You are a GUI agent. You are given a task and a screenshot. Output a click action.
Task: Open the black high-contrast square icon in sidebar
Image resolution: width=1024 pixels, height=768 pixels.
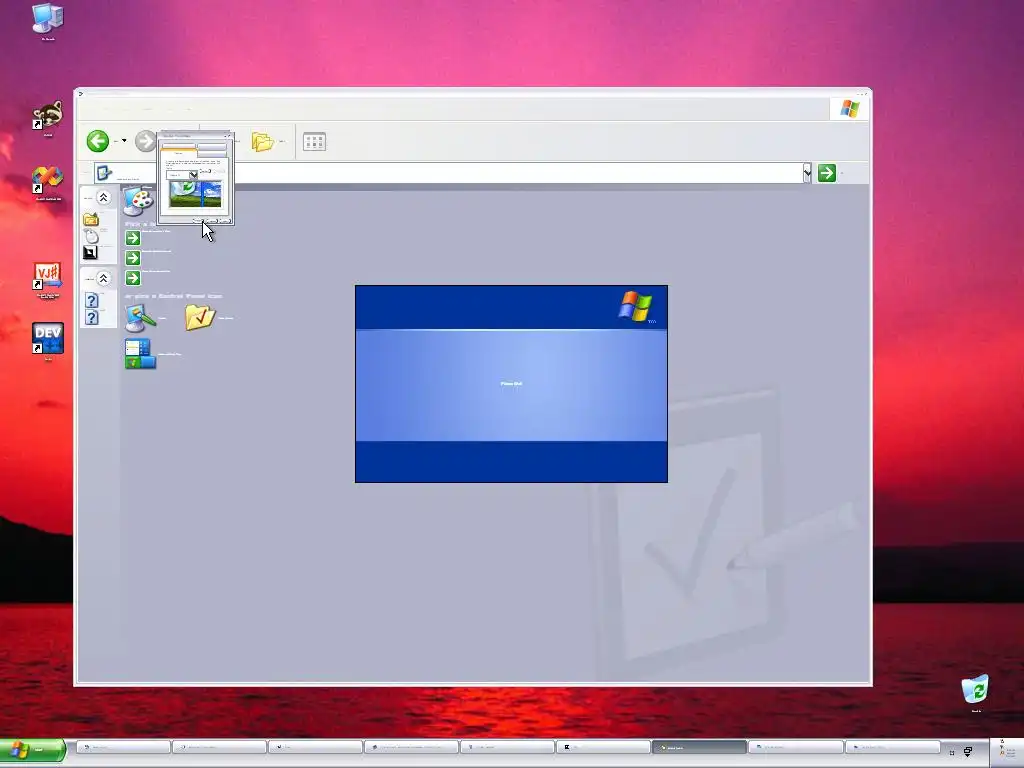pyautogui.click(x=90, y=252)
